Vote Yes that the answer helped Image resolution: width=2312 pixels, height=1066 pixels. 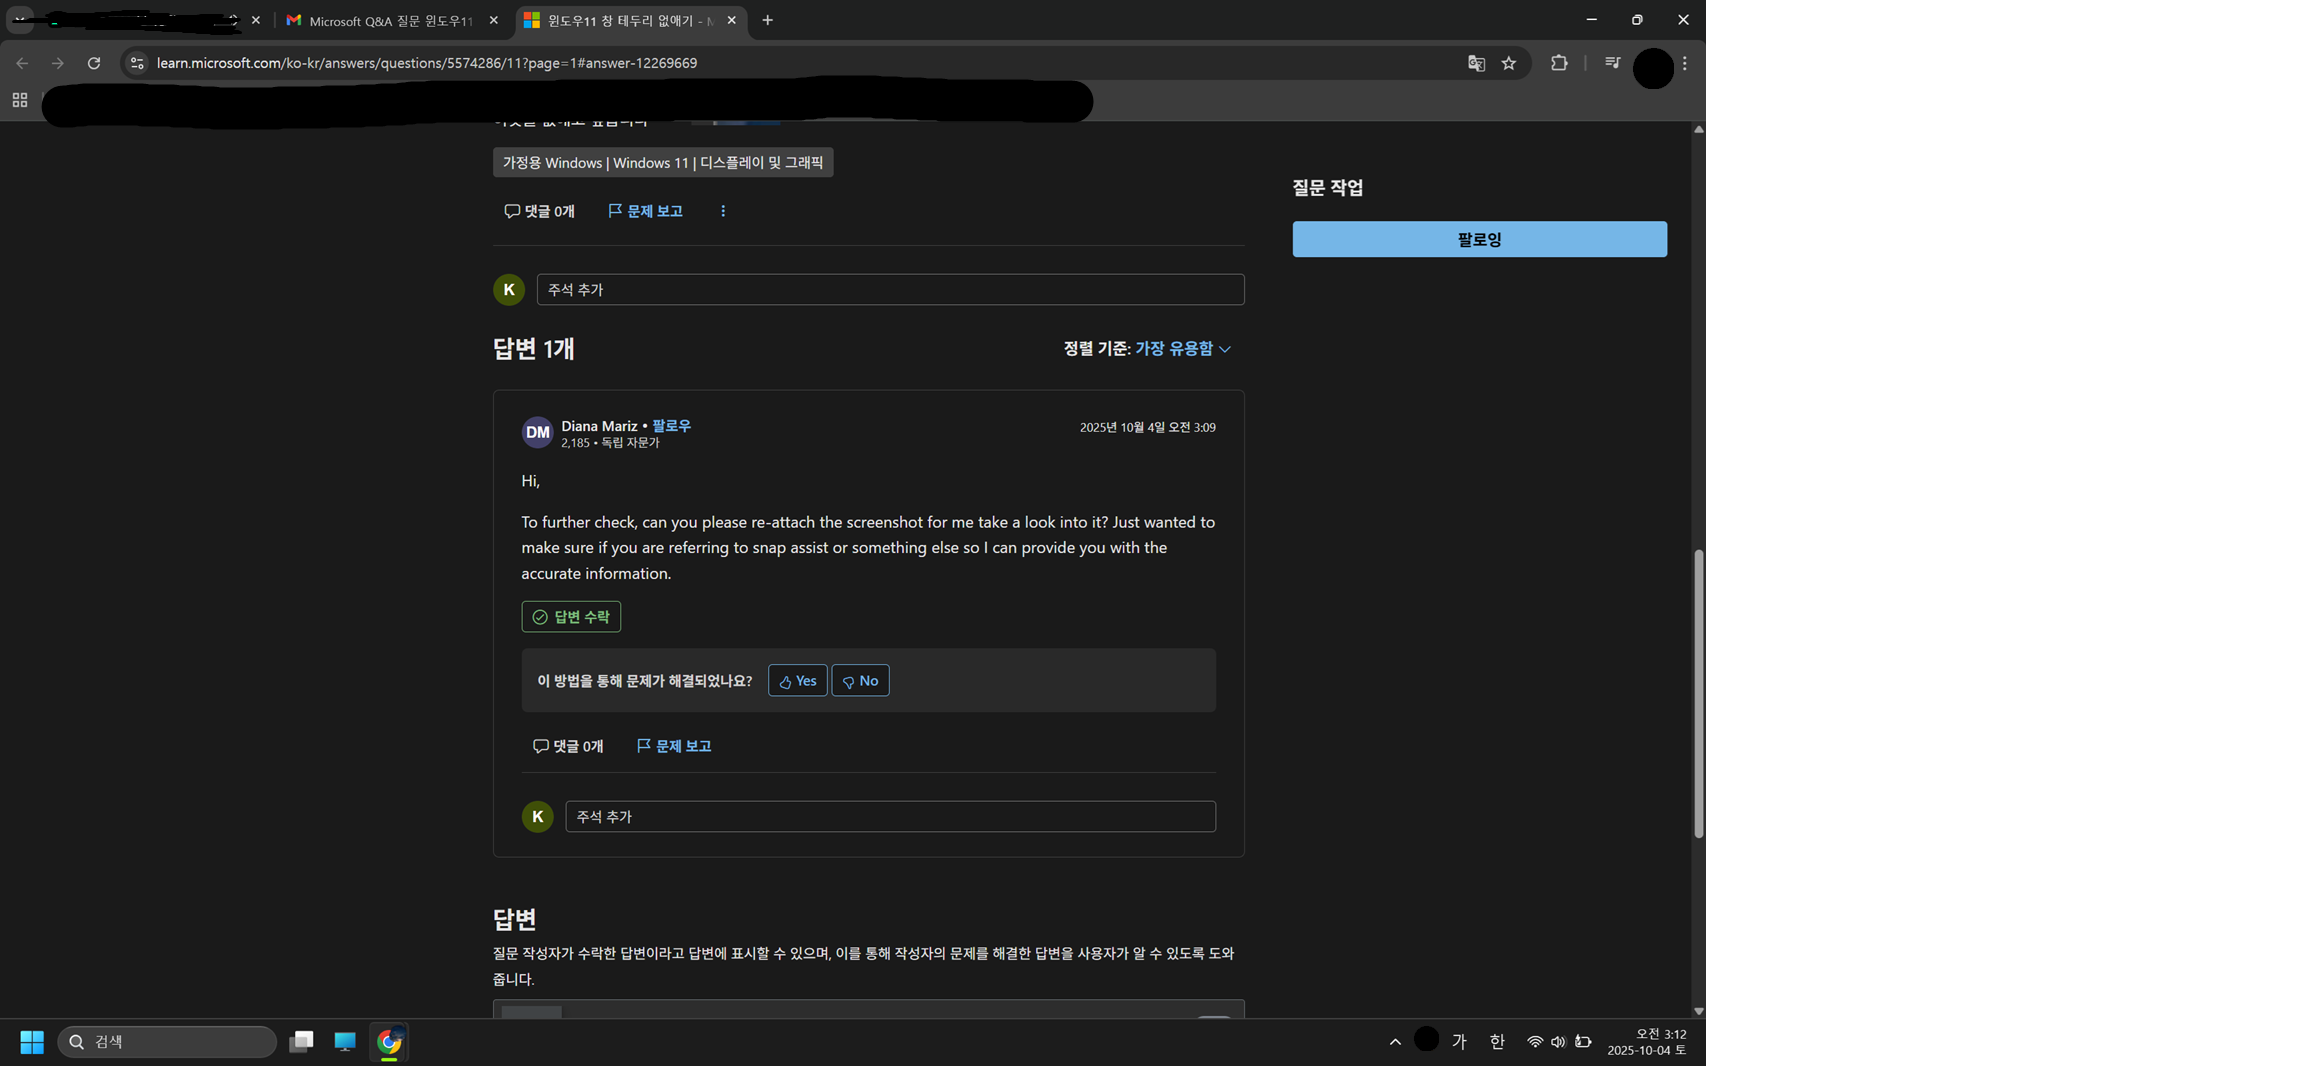click(x=797, y=680)
